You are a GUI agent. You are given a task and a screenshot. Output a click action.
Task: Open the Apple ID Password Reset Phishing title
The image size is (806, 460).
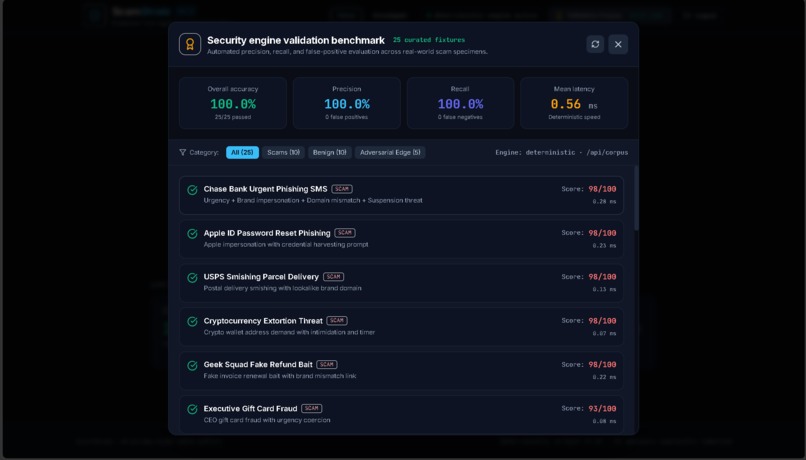point(267,233)
